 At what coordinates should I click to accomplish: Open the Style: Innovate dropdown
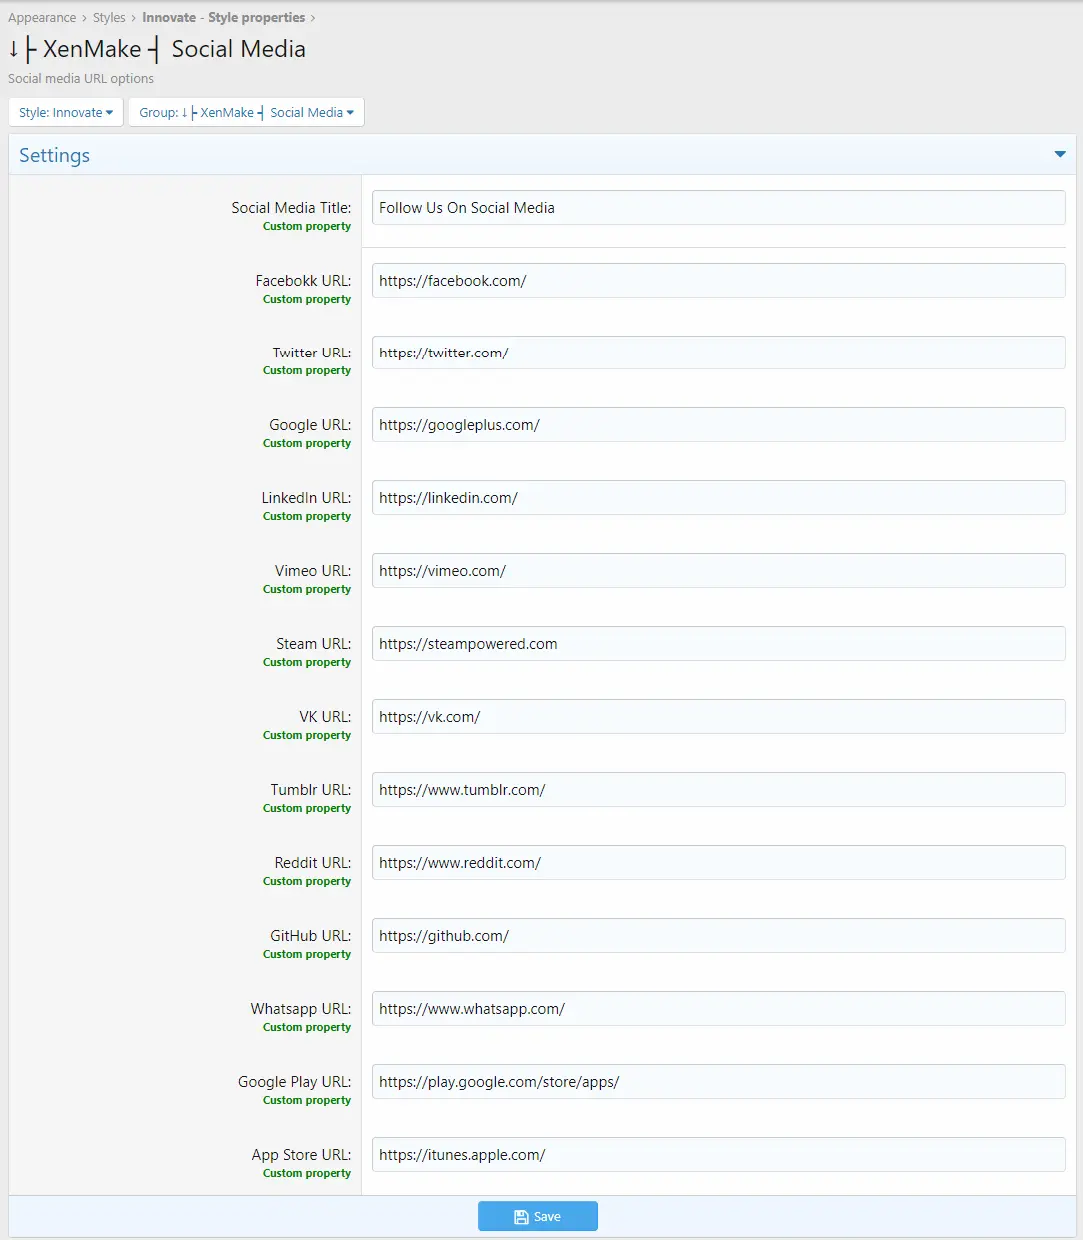pos(66,112)
